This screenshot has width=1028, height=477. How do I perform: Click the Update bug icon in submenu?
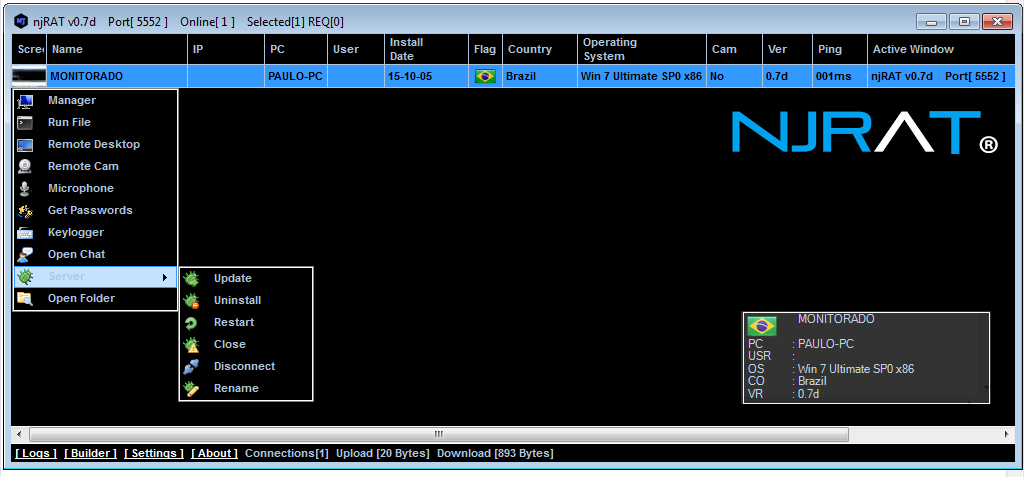click(x=191, y=279)
